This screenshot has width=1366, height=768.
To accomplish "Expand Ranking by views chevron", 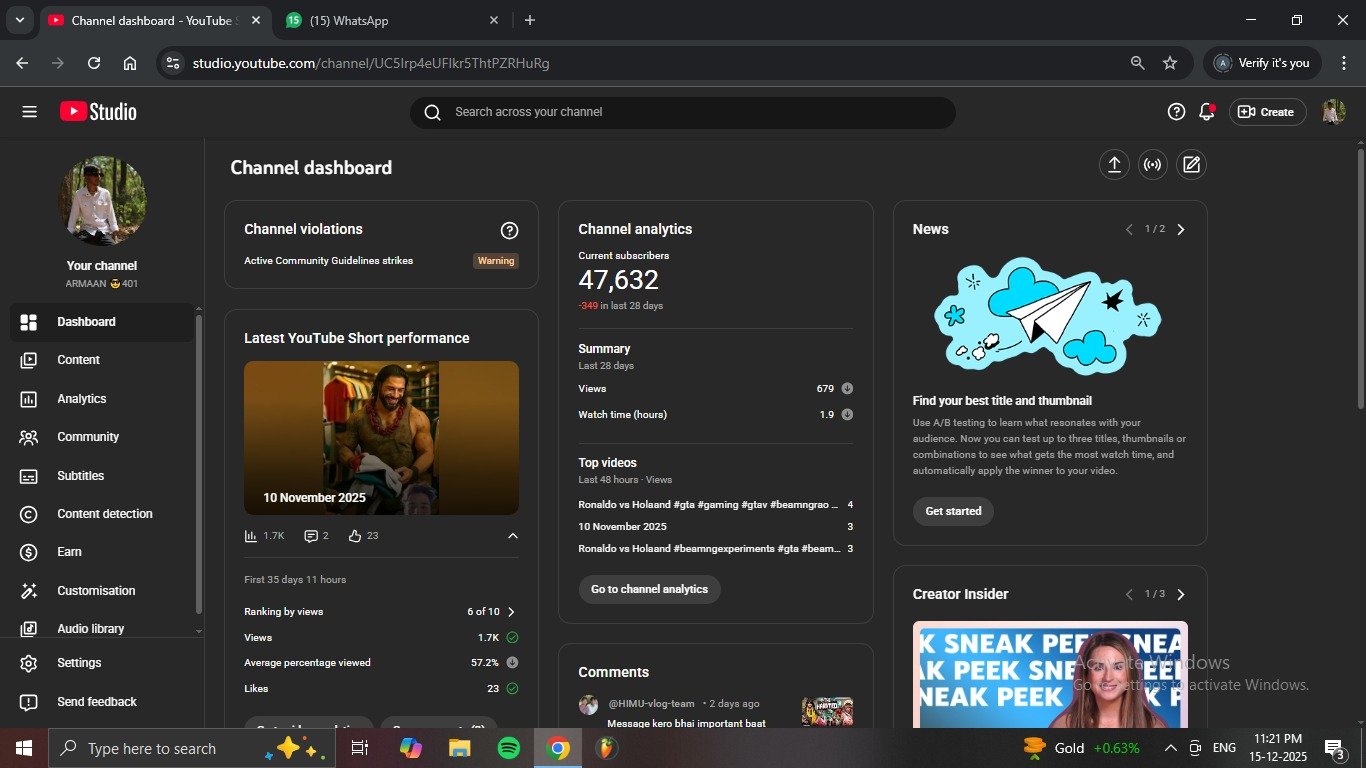I will 511,612.
